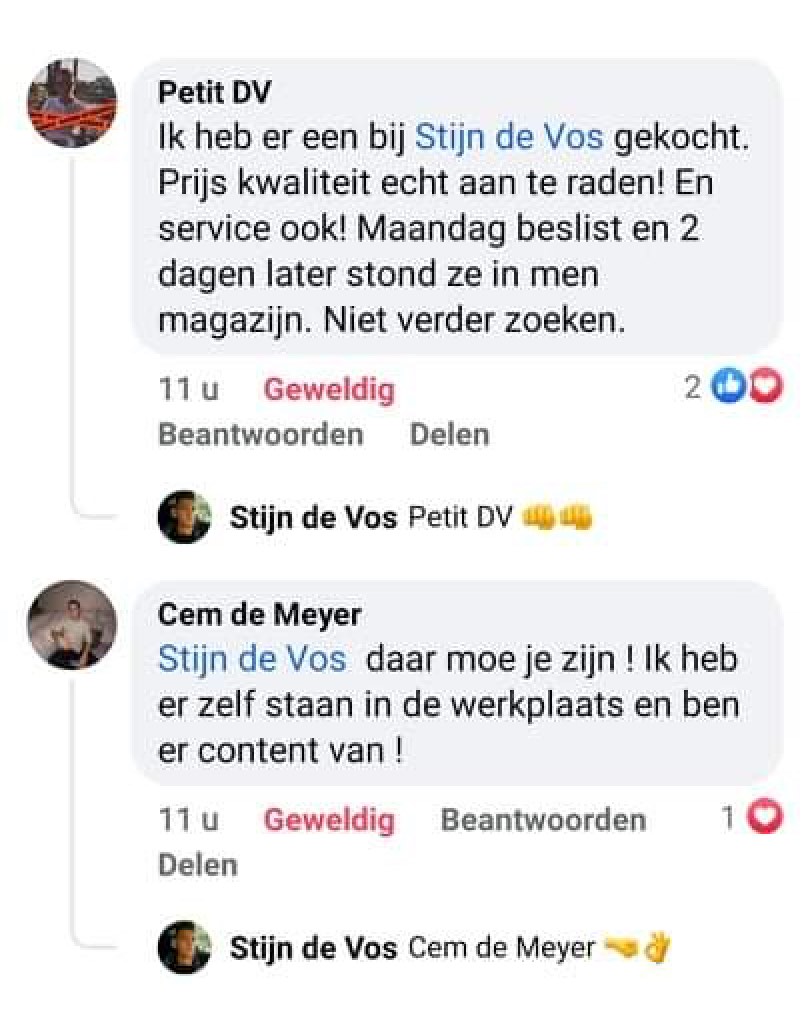The height and width of the screenshot is (1009, 810).
Task: Click the OK-hand emoji in the bottom reply
Action: coord(657,946)
